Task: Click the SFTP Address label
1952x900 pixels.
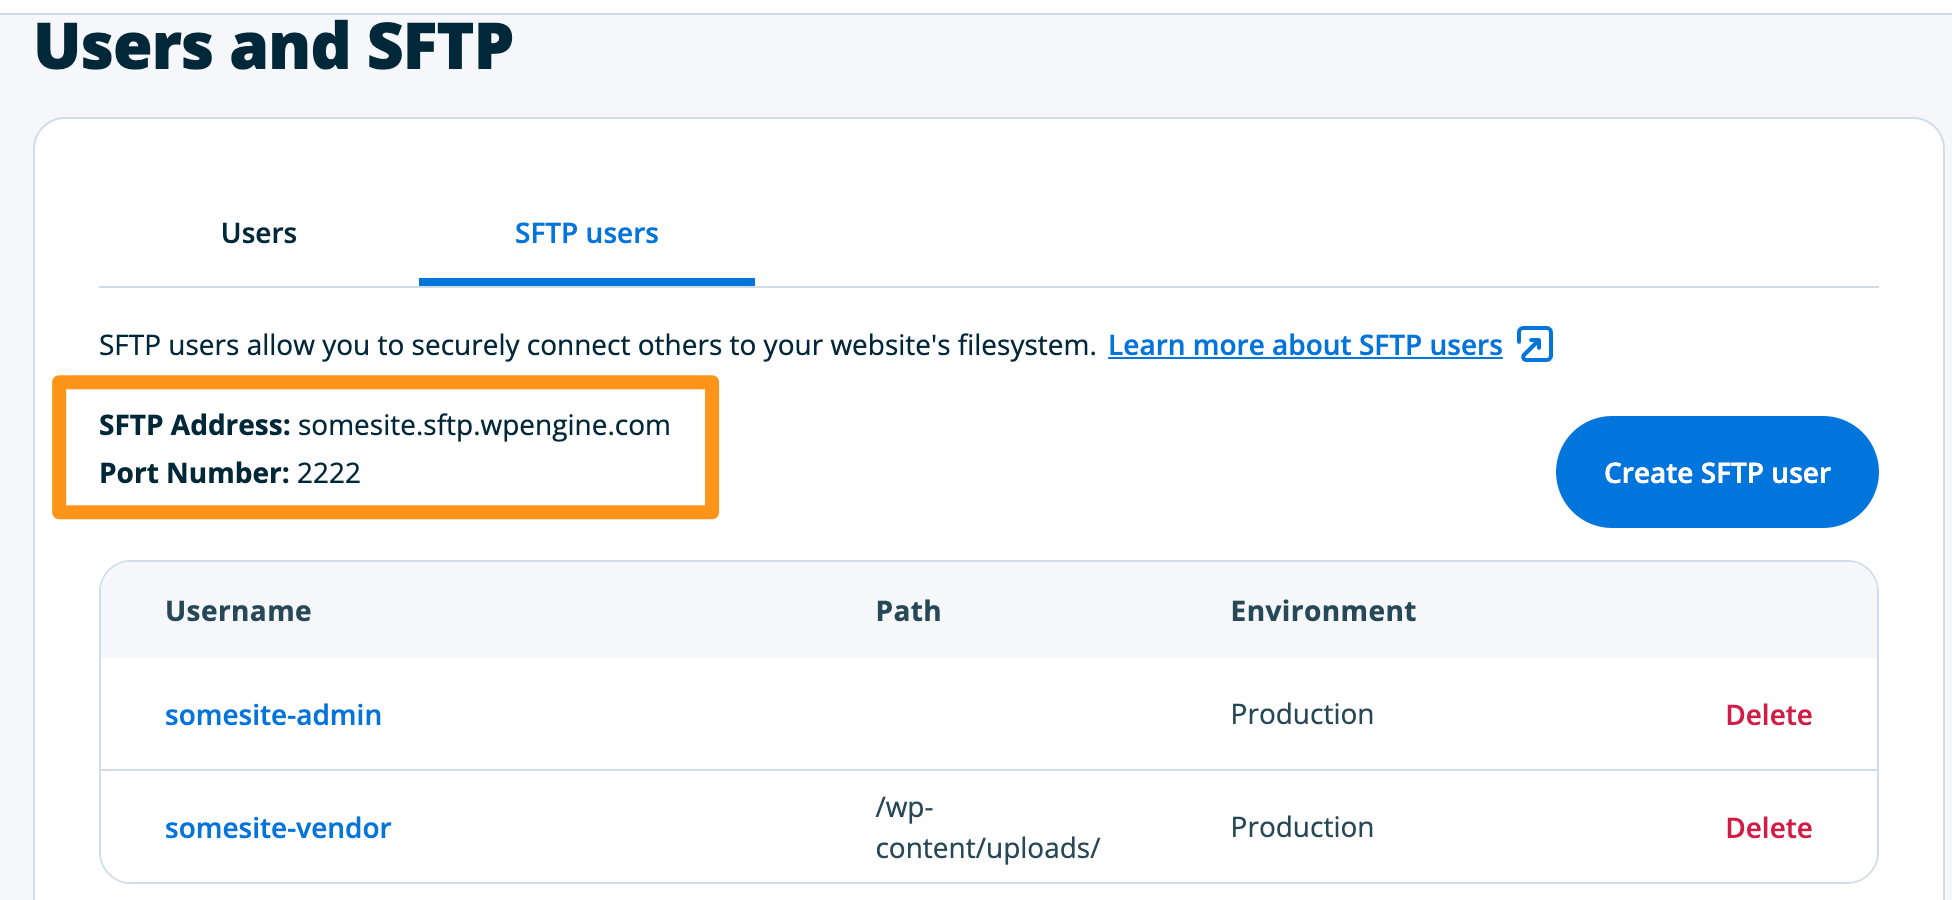Action: [x=194, y=425]
